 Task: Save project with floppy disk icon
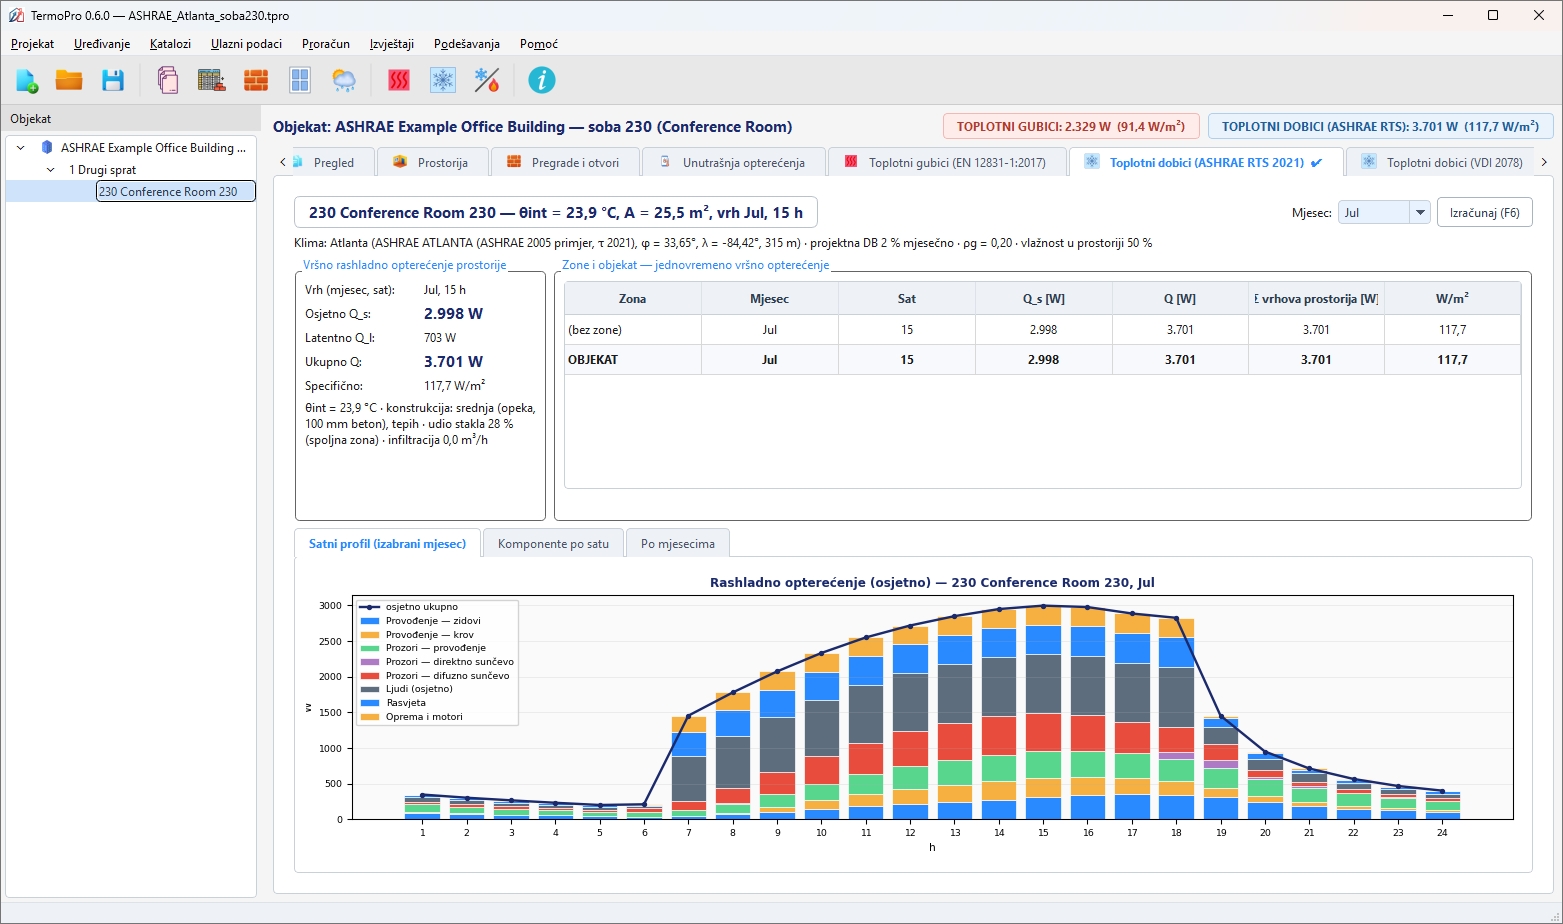click(x=113, y=81)
